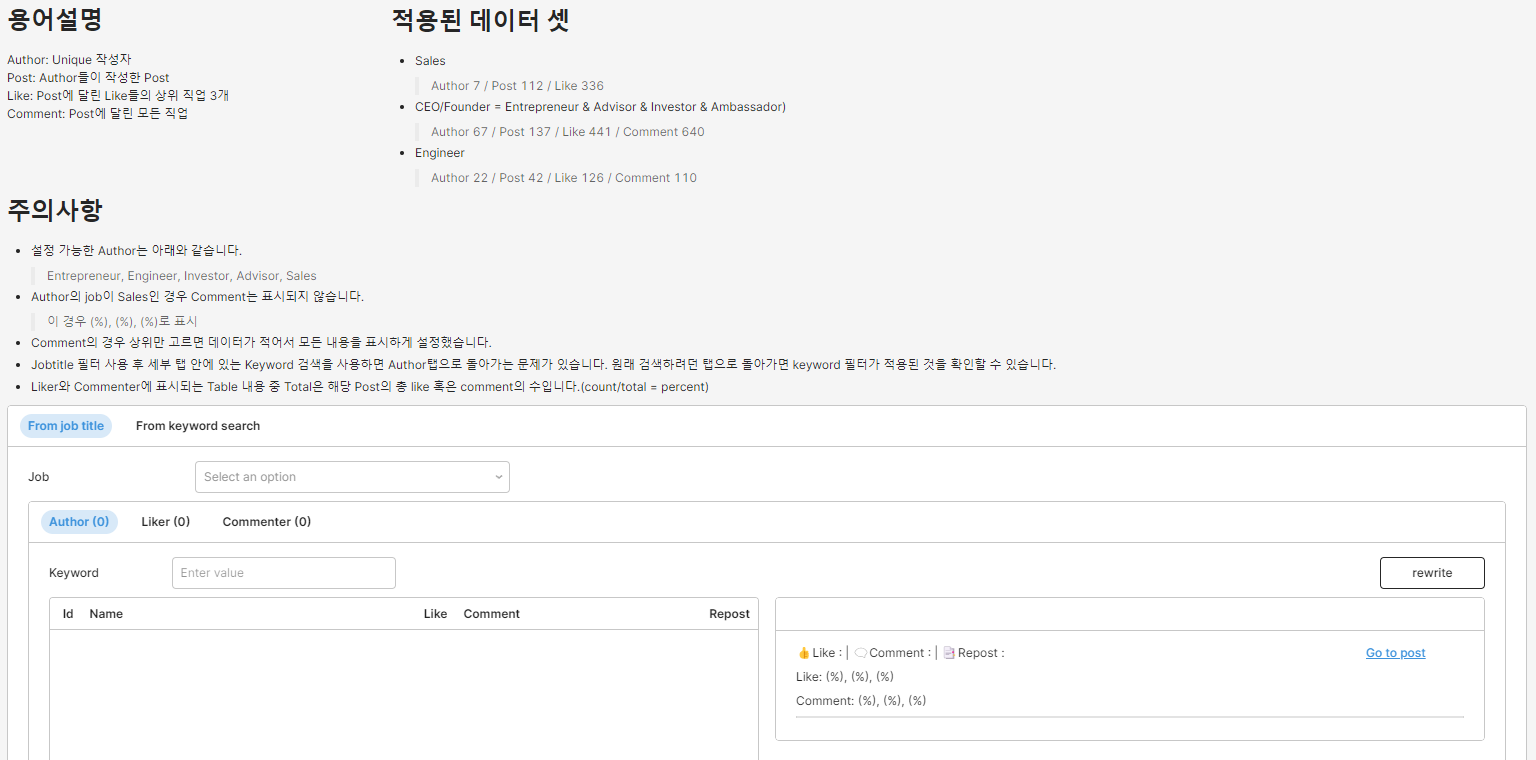
Task: Click the "Comment: Post에 달린 모든 직업" line
Action: click(x=97, y=114)
